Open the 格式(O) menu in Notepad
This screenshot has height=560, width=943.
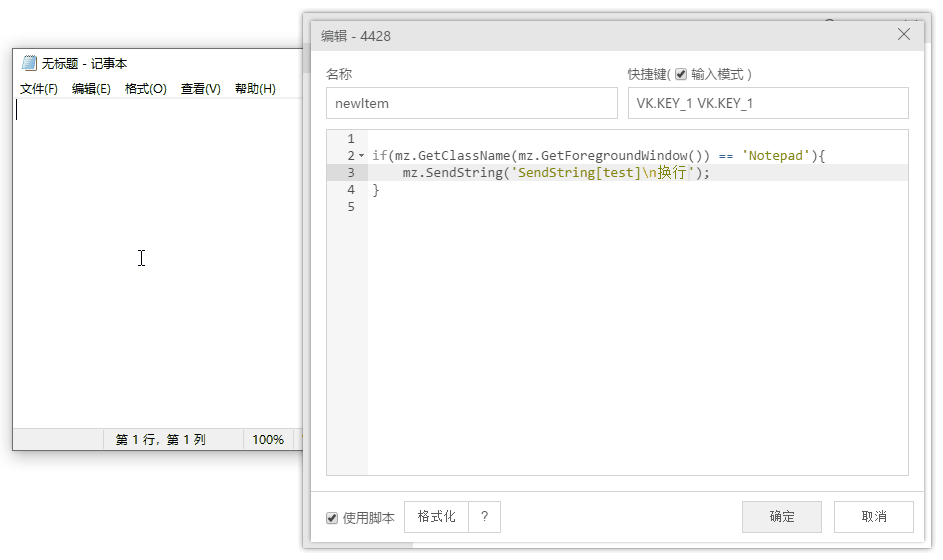[x=145, y=89]
